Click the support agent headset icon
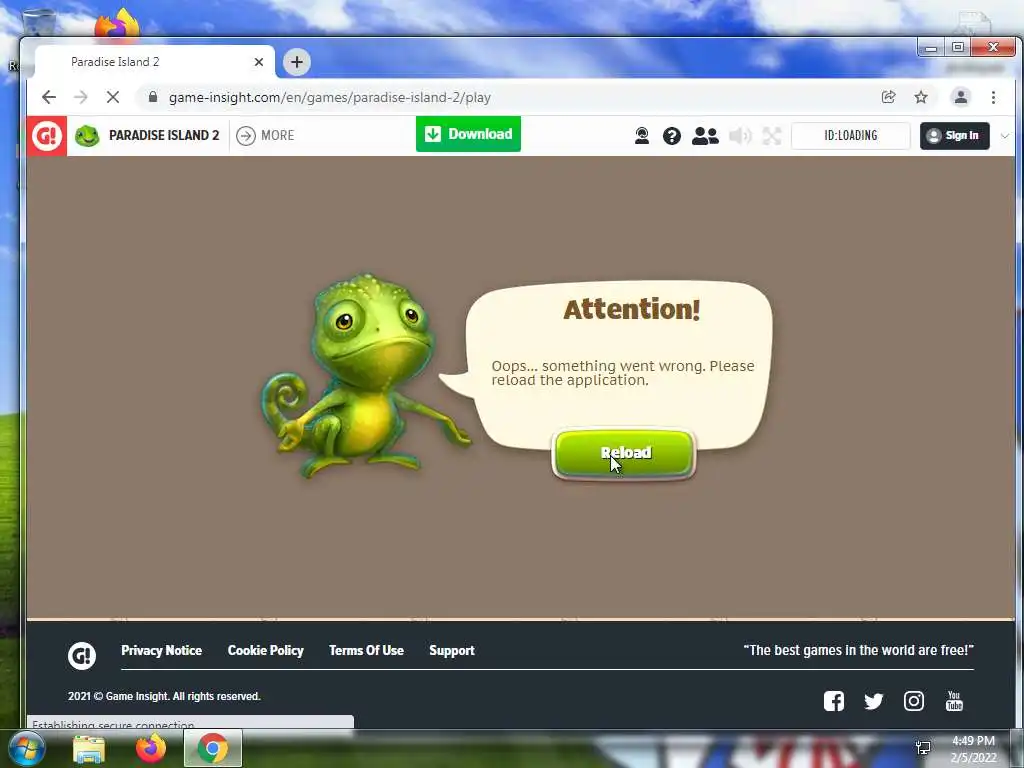This screenshot has width=1024, height=768. click(641, 136)
